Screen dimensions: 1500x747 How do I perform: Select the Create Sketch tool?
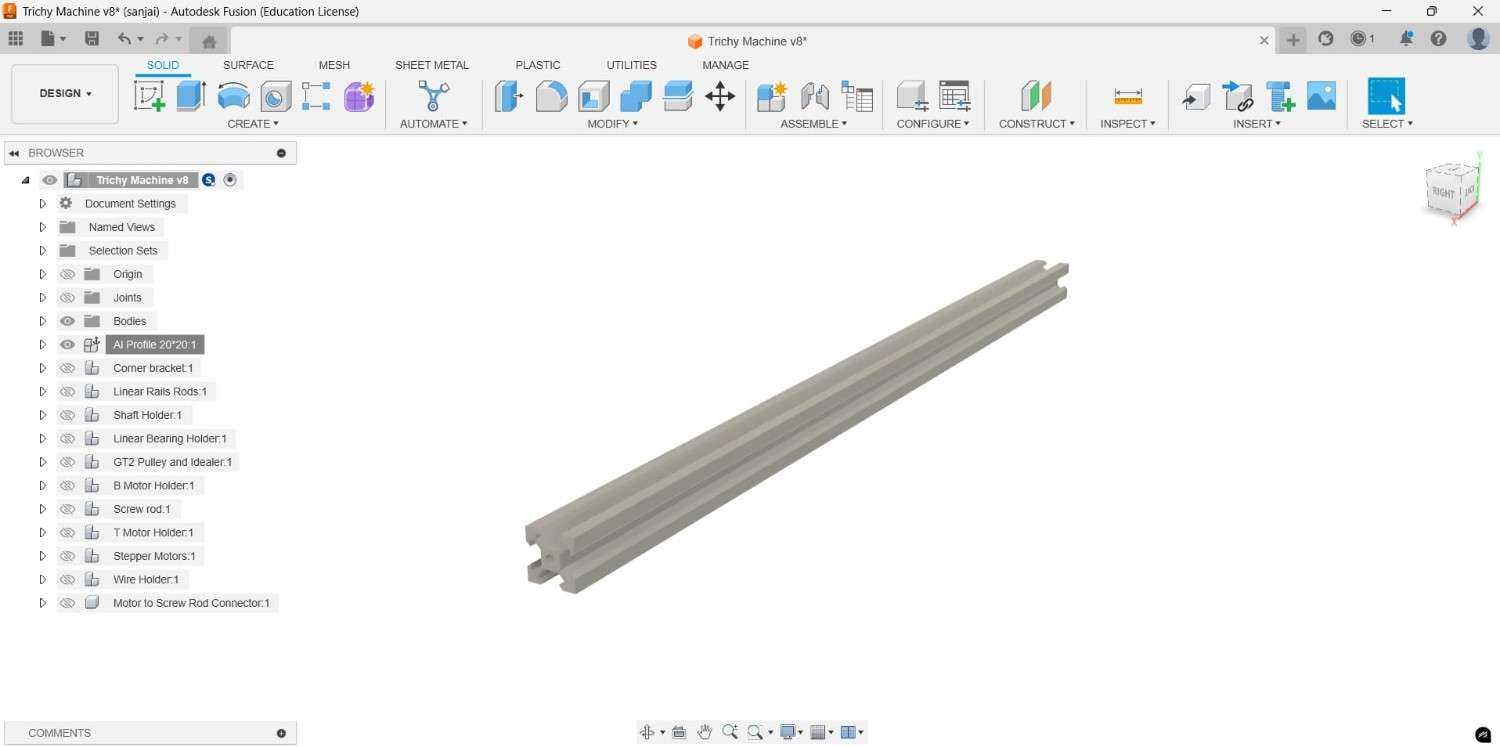(x=149, y=96)
